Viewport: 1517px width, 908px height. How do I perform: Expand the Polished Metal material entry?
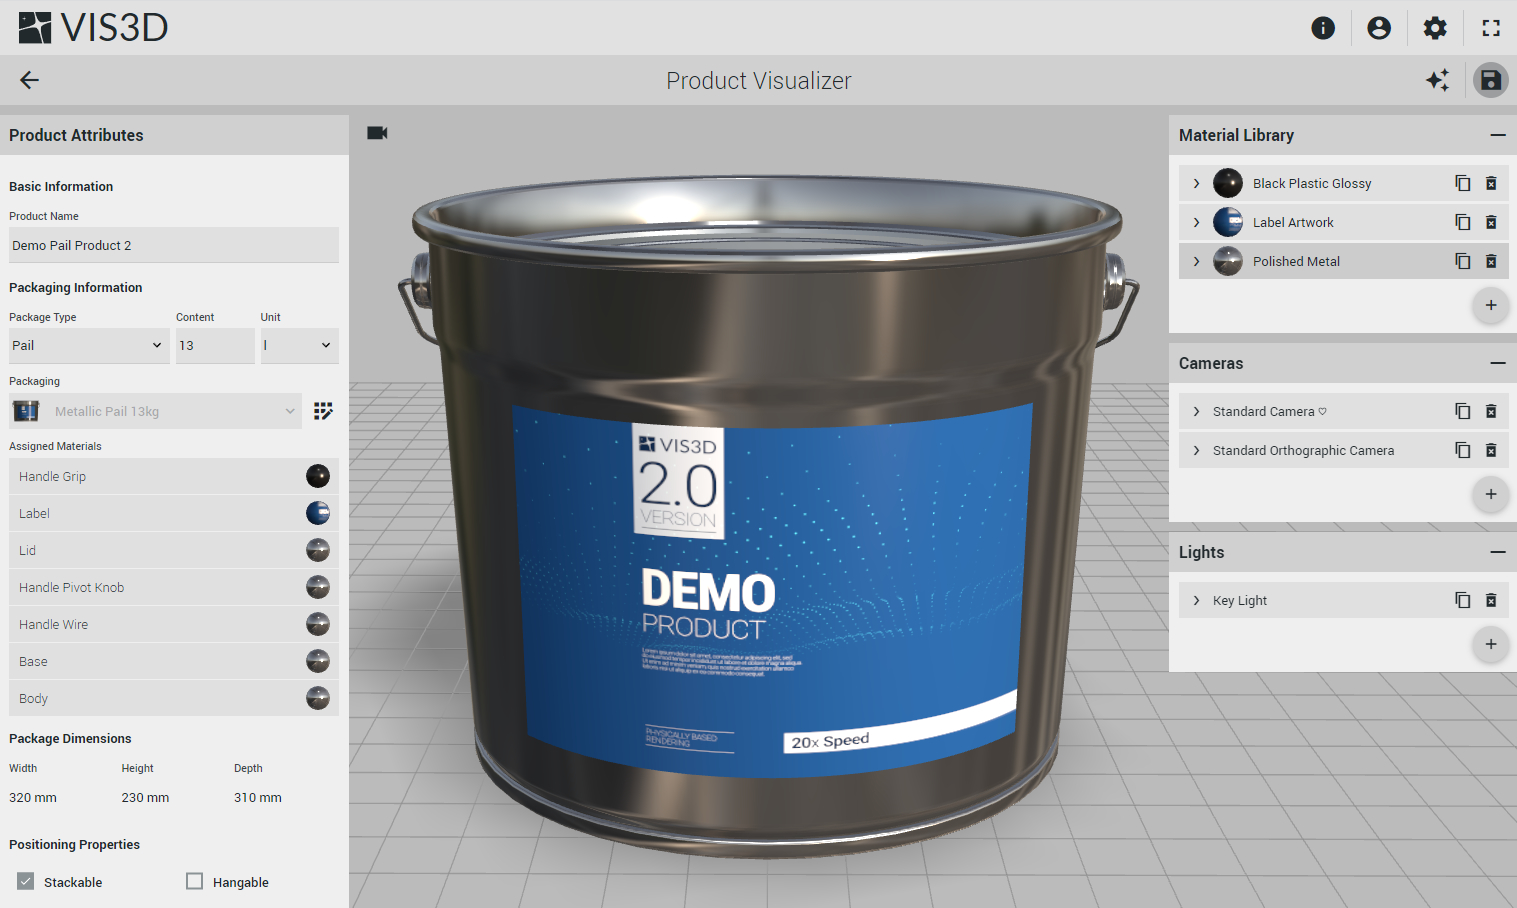(x=1196, y=261)
